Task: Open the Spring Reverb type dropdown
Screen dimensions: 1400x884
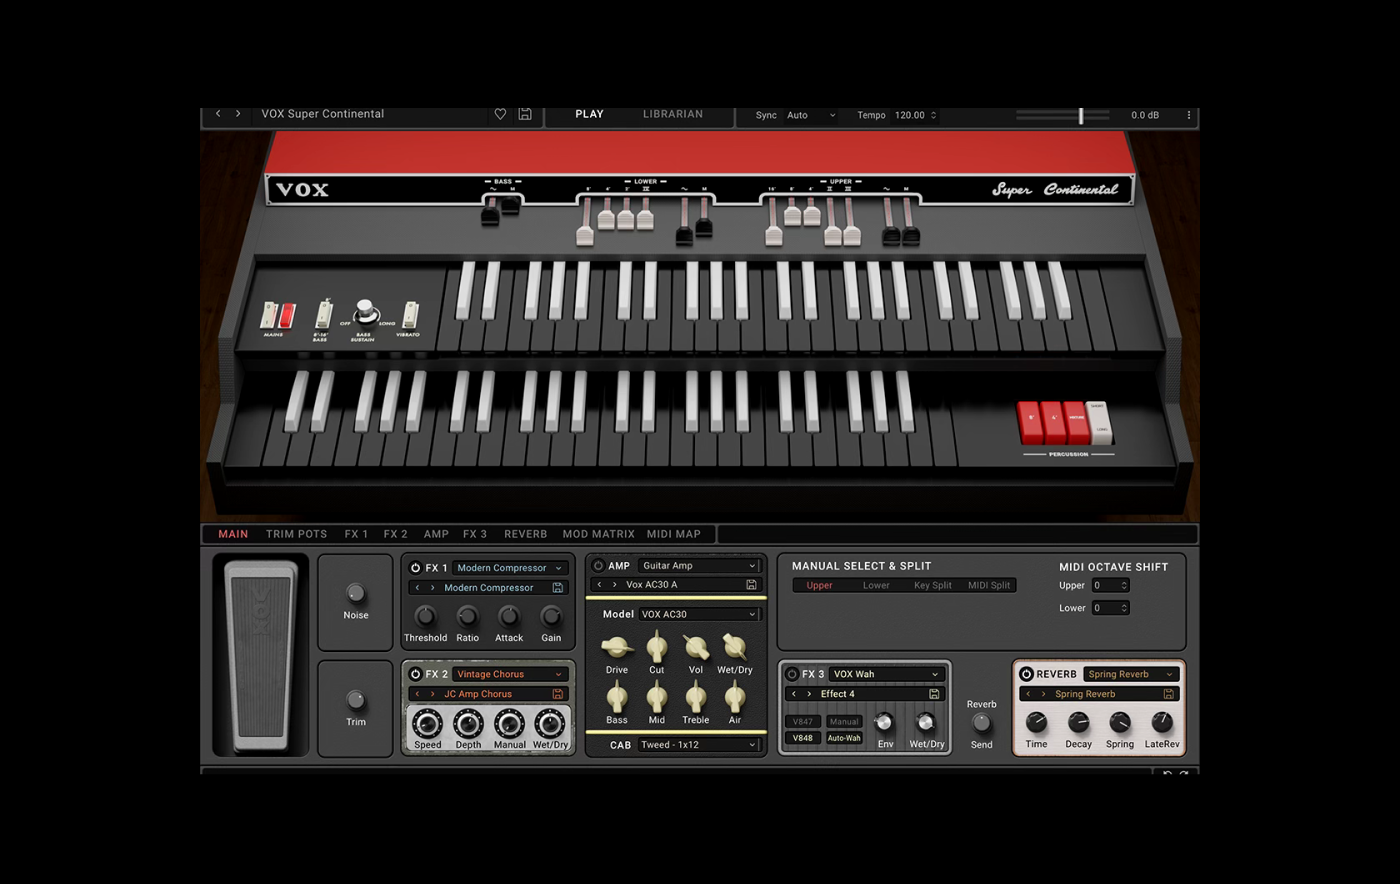Action: (1131, 674)
